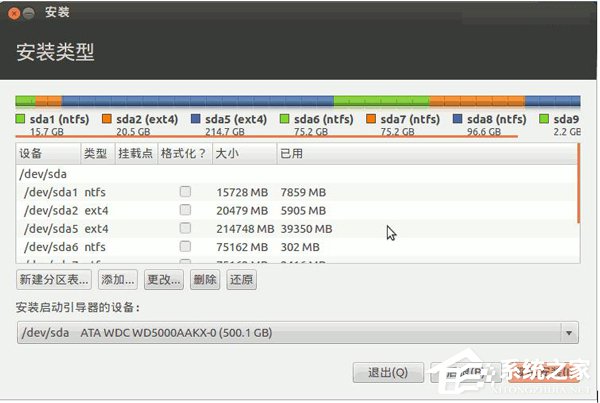Click the green sda1 (ntfs) legend square
This screenshot has width=600, height=403.
20,119
